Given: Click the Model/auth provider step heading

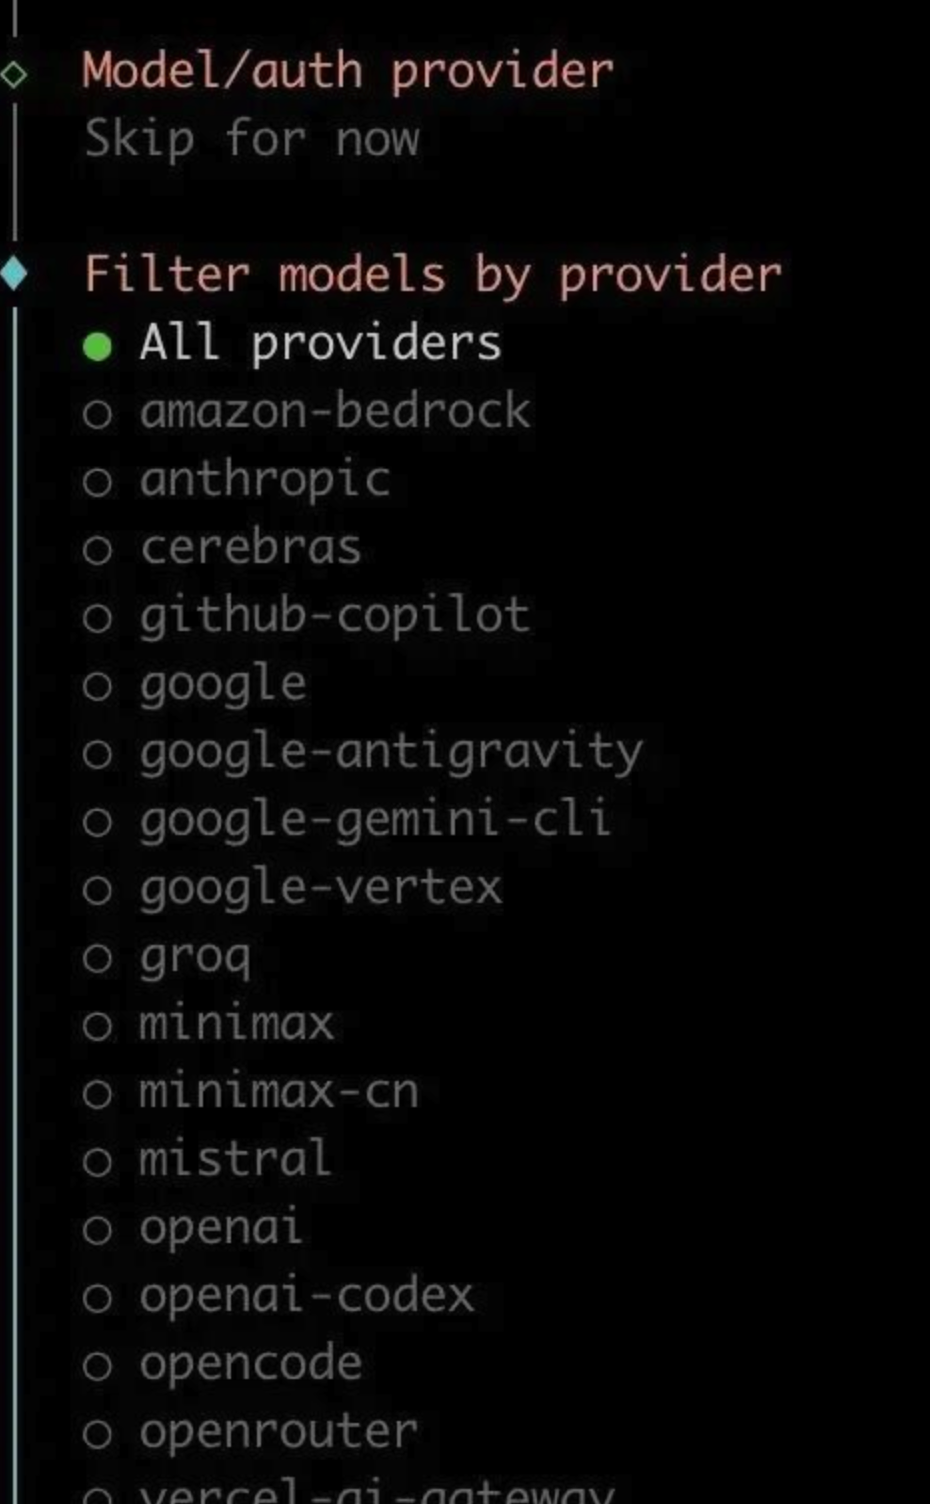Looking at the screenshot, I should [347, 71].
